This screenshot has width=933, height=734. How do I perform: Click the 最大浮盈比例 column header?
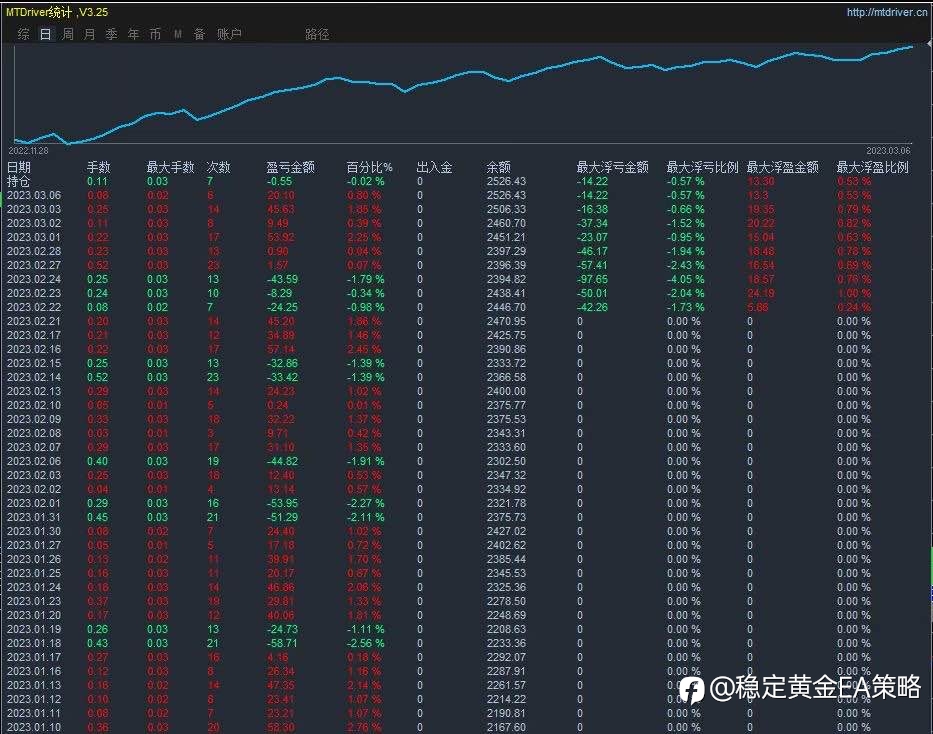tap(872, 167)
